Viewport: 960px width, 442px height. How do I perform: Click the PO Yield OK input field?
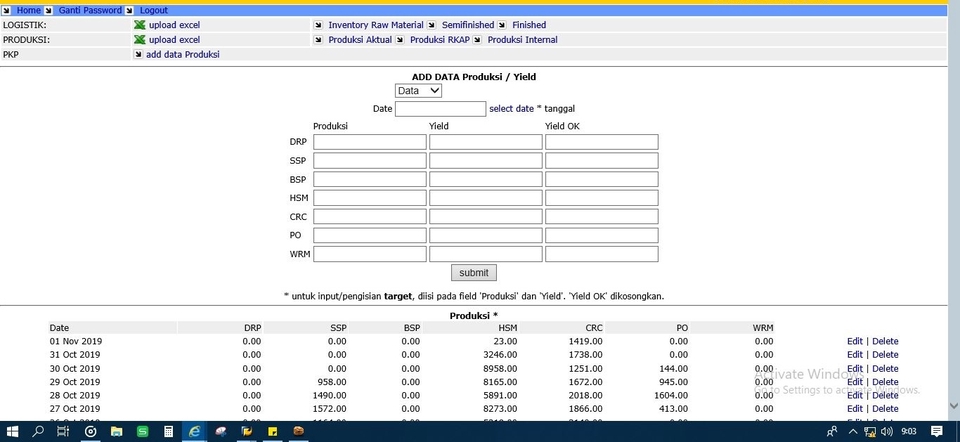pyautogui.click(x=602, y=235)
